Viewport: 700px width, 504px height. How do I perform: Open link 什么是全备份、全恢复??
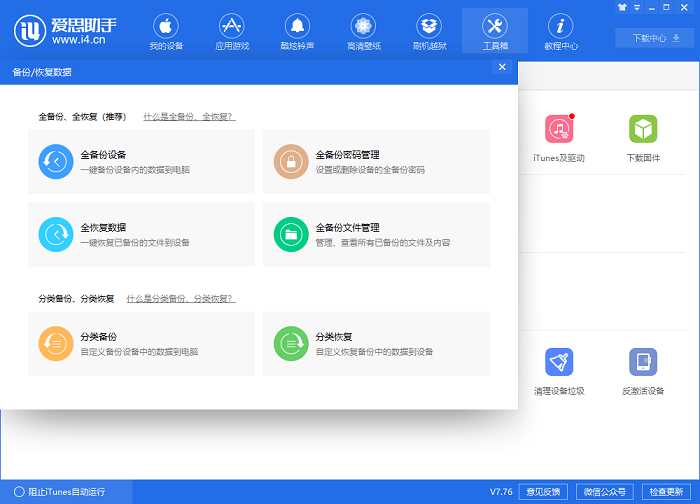coord(189,117)
